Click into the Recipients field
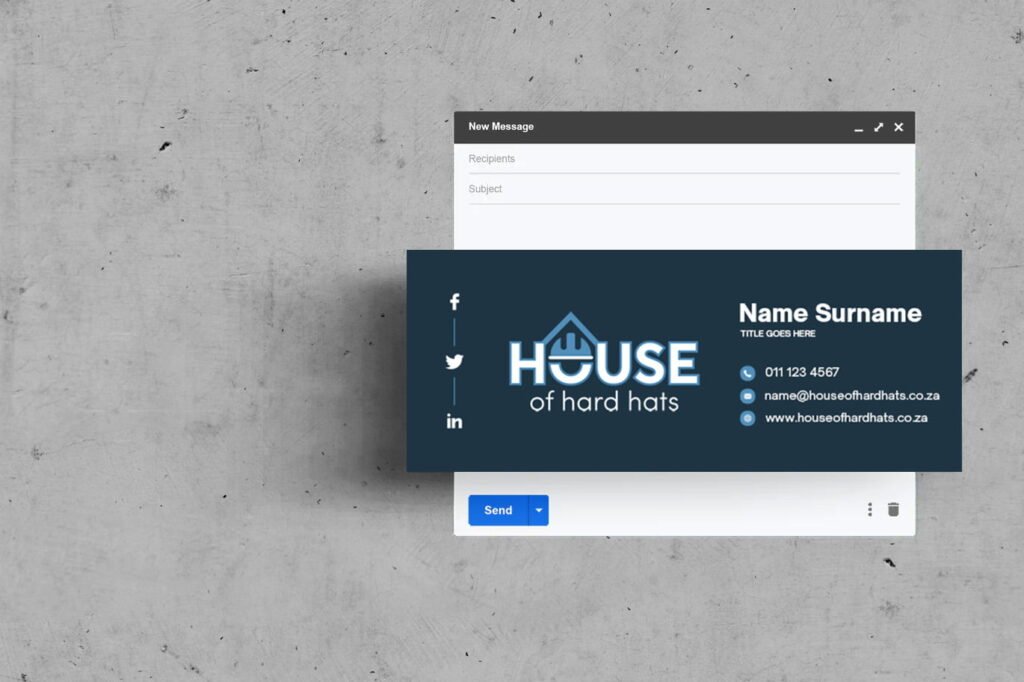Screen dimensions: 1024x682 click(683, 159)
